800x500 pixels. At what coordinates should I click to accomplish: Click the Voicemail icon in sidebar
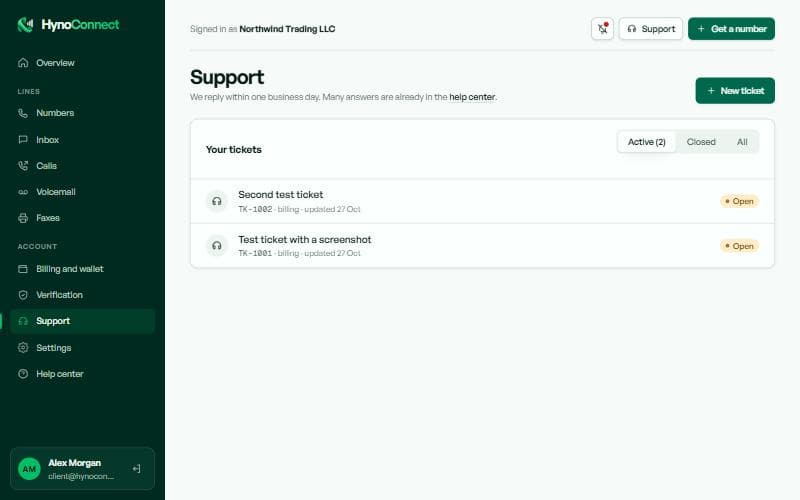coord(23,192)
